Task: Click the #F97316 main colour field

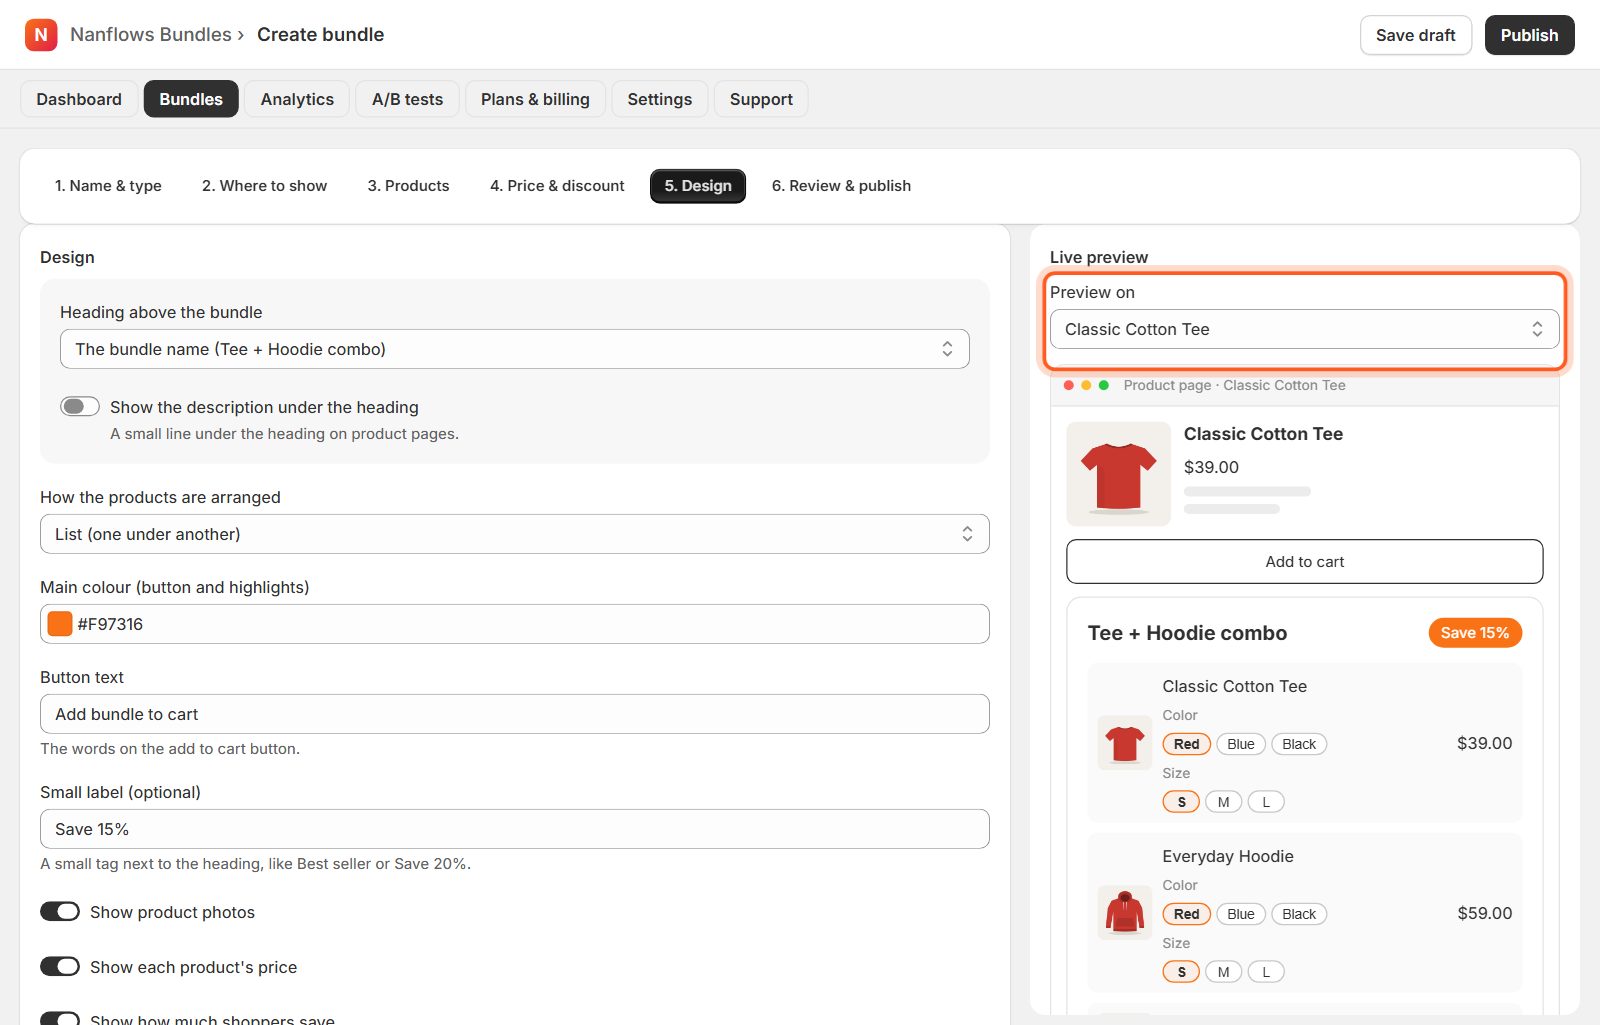Action: click(x=515, y=624)
